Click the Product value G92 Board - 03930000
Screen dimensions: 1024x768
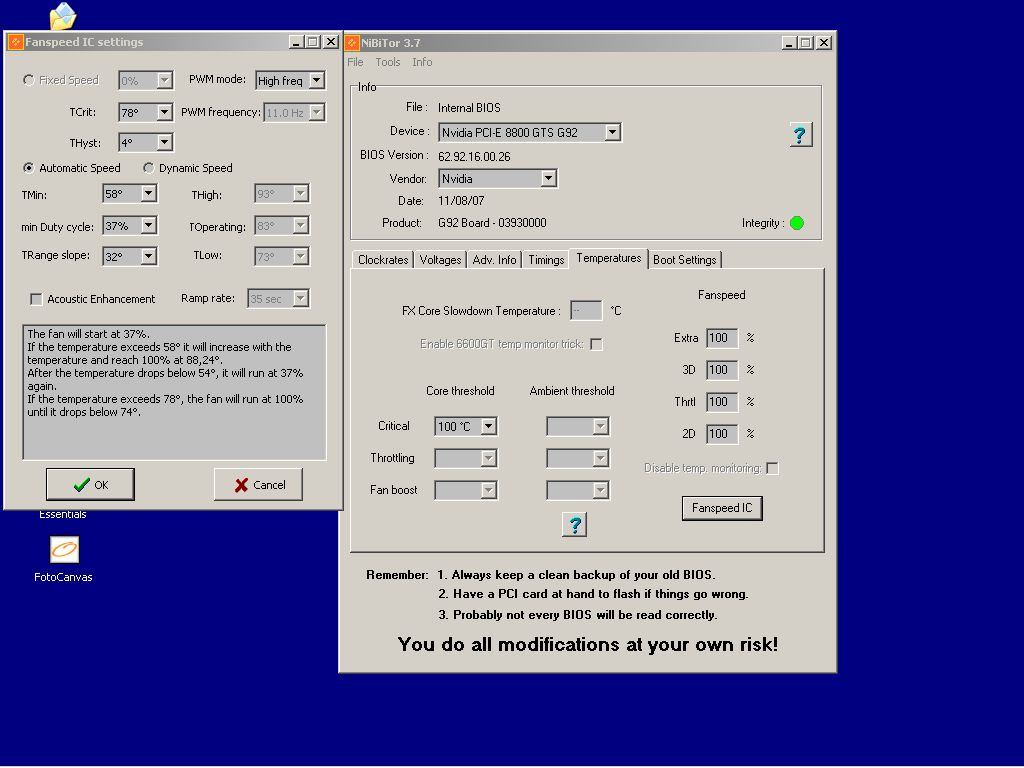point(492,223)
